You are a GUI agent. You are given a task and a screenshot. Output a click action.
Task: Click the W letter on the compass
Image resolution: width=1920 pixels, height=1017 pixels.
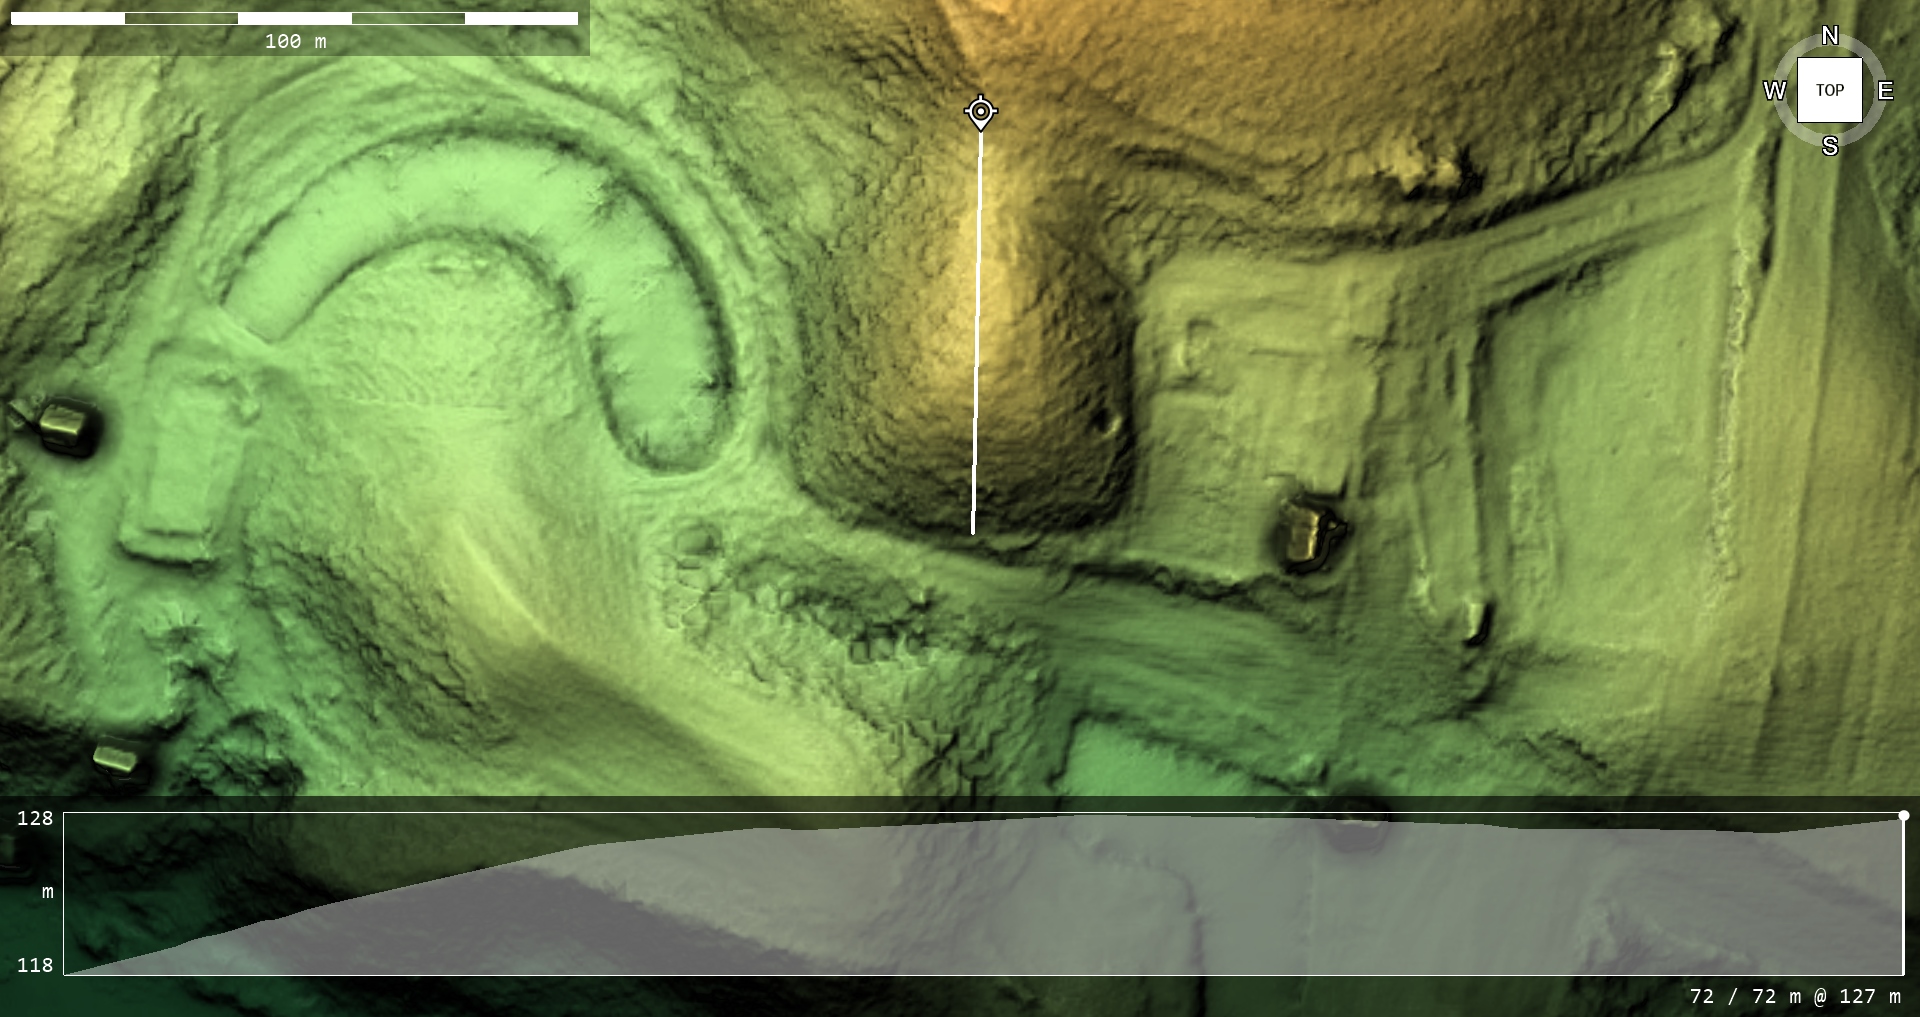point(1774,91)
